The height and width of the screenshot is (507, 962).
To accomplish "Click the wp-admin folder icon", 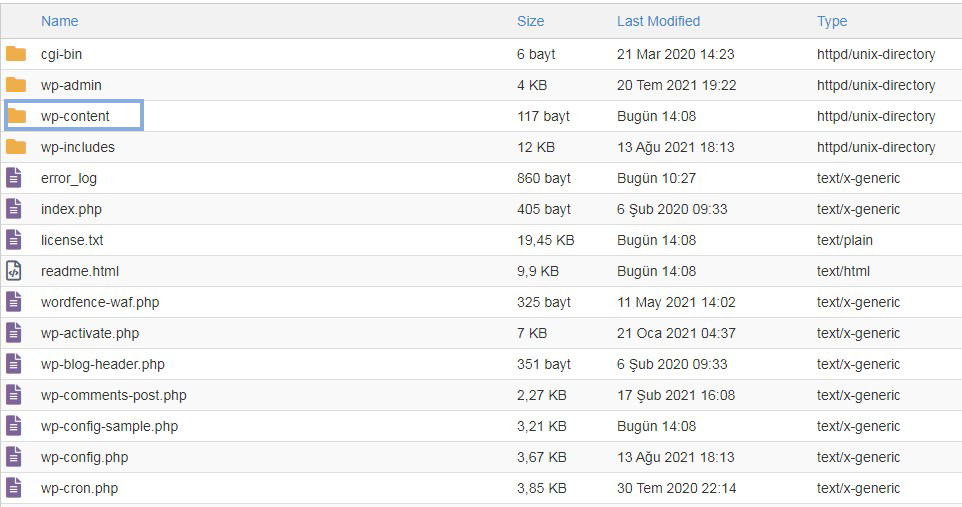I will click(x=16, y=85).
